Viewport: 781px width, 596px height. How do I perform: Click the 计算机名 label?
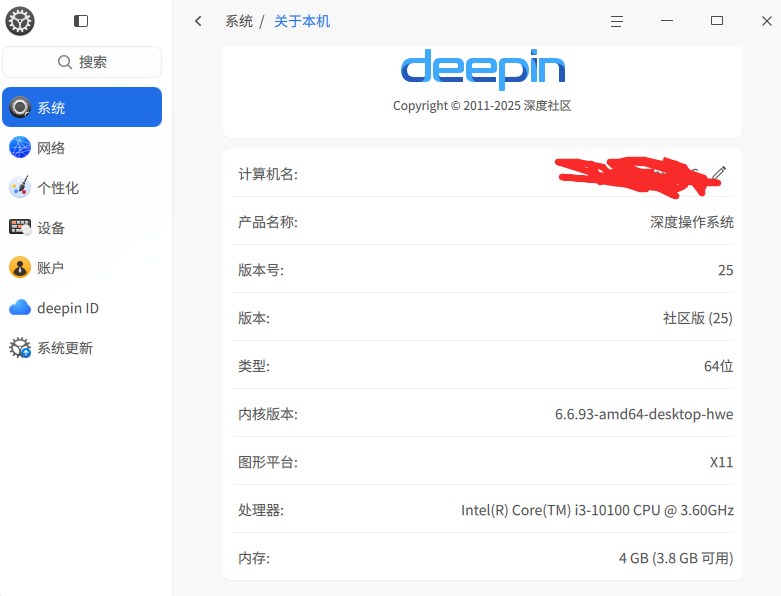tap(268, 174)
